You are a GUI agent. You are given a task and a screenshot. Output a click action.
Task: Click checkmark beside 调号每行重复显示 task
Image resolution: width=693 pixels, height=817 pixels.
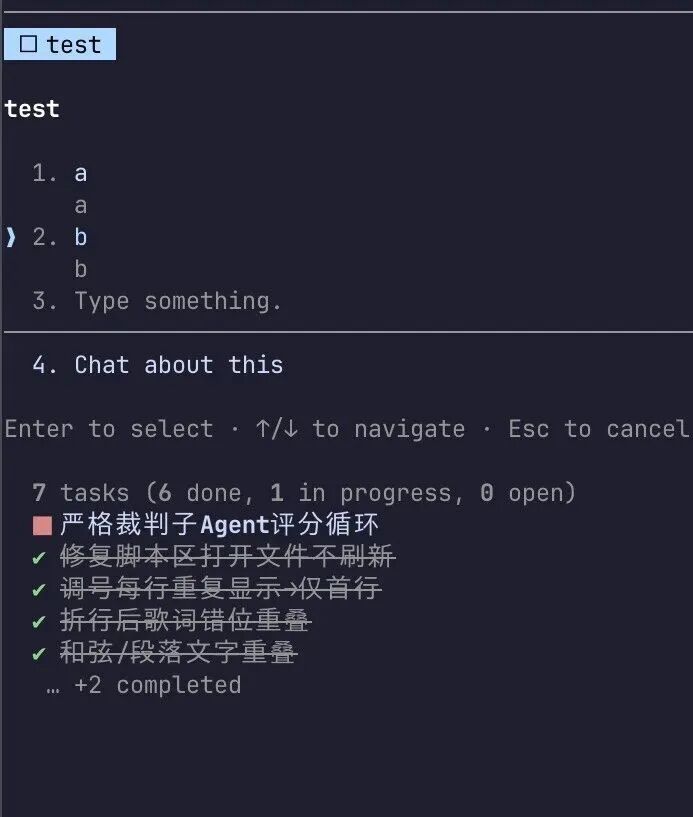click(39, 590)
